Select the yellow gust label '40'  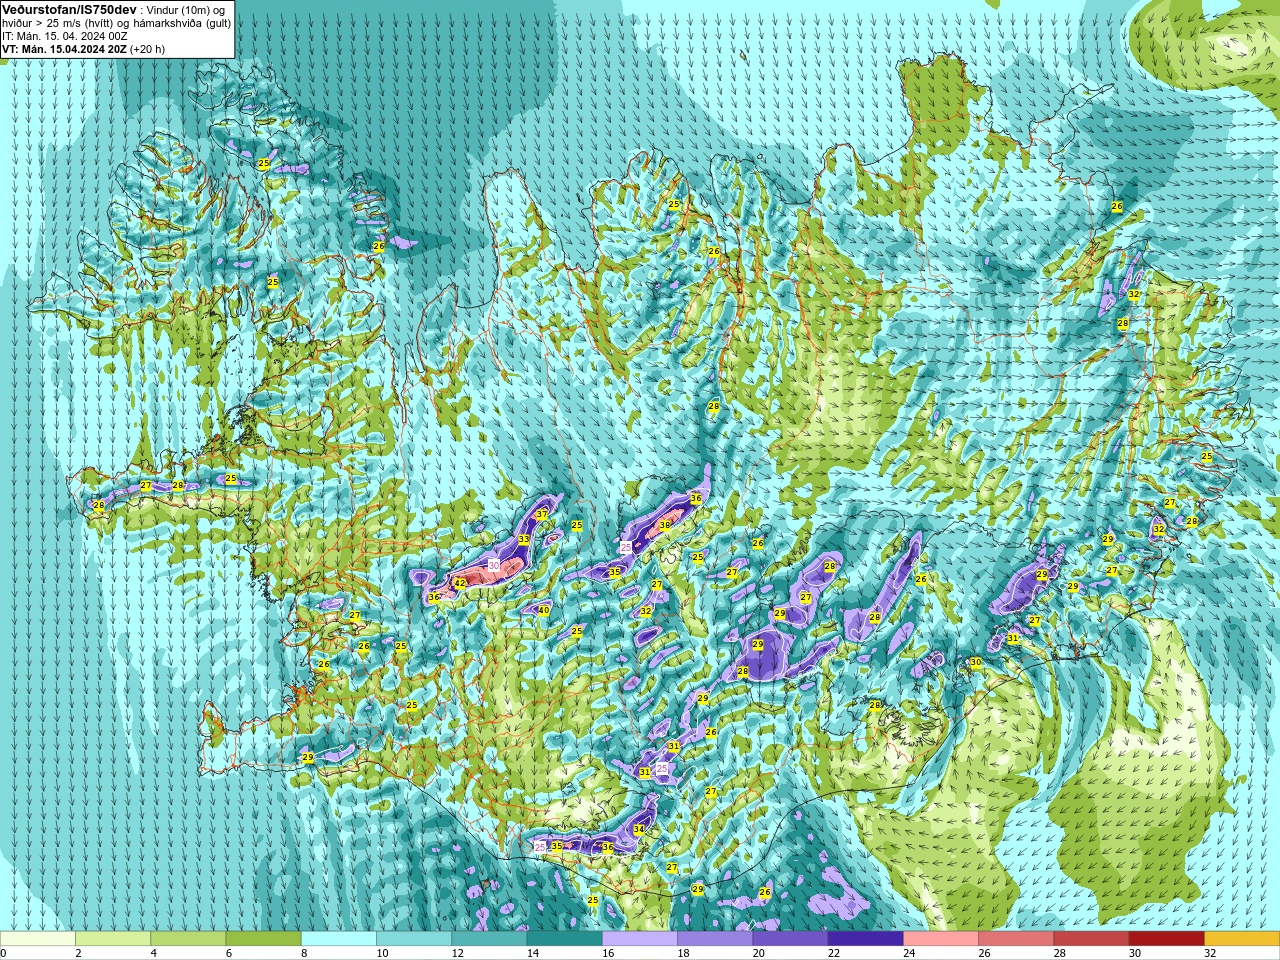pos(544,610)
